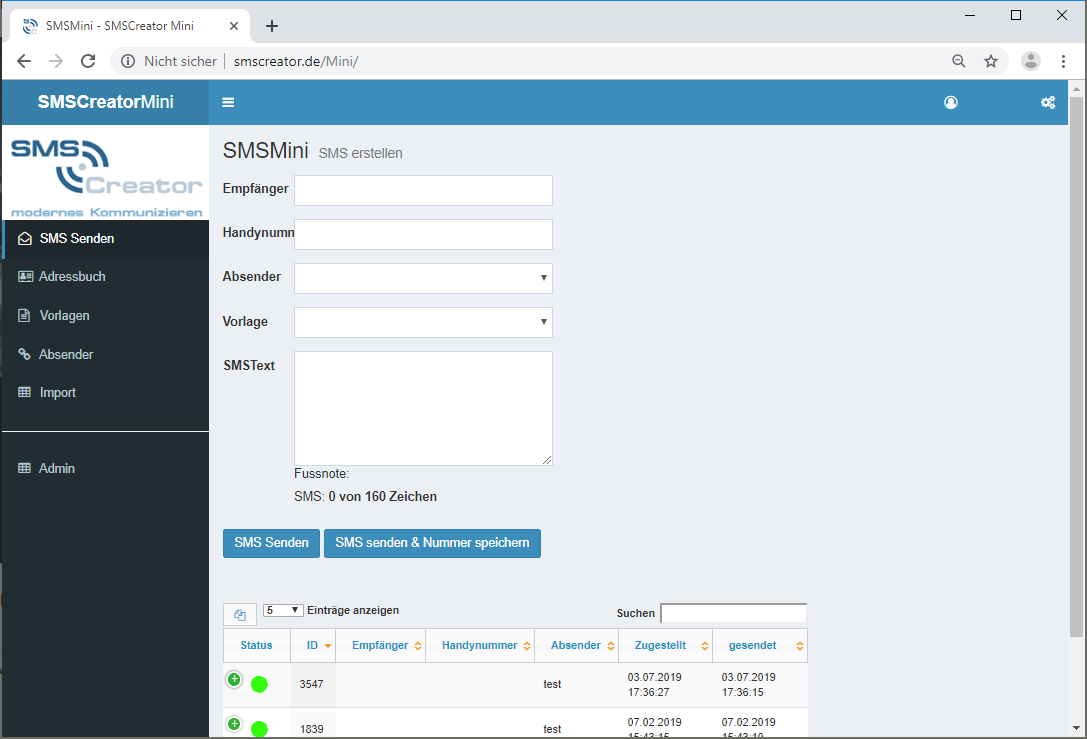
Task: Click inside the SMSText textarea
Action: tap(424, 408)
